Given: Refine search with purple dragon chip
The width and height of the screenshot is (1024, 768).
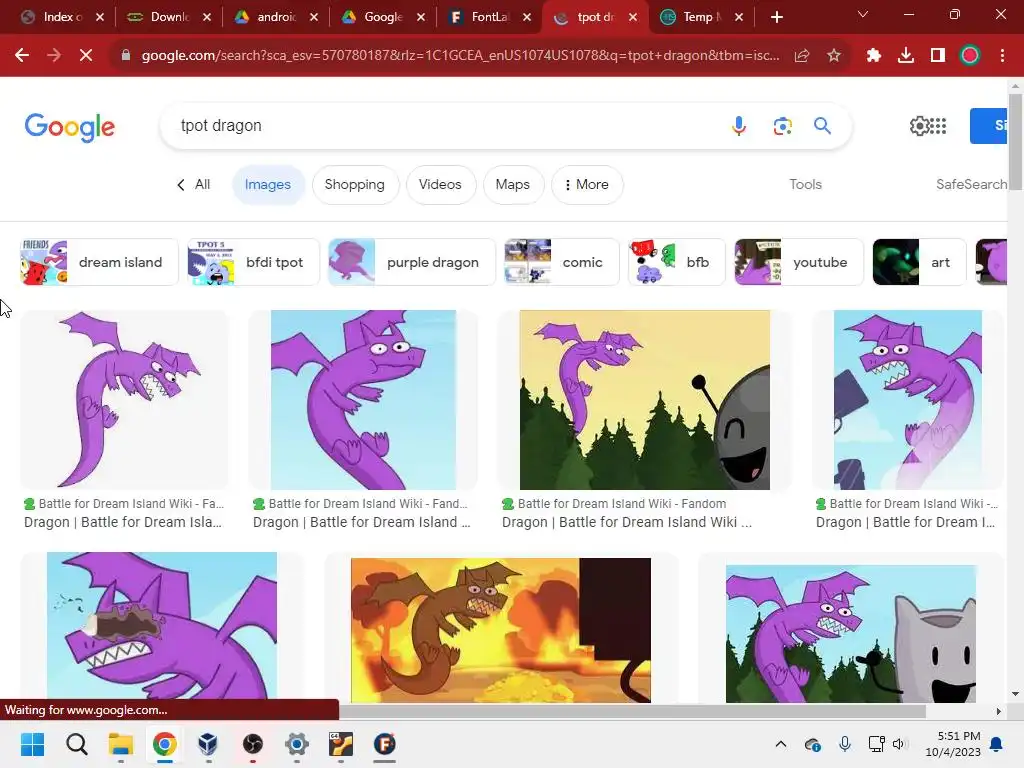Looking at the screenshot, I should (411, 262).
